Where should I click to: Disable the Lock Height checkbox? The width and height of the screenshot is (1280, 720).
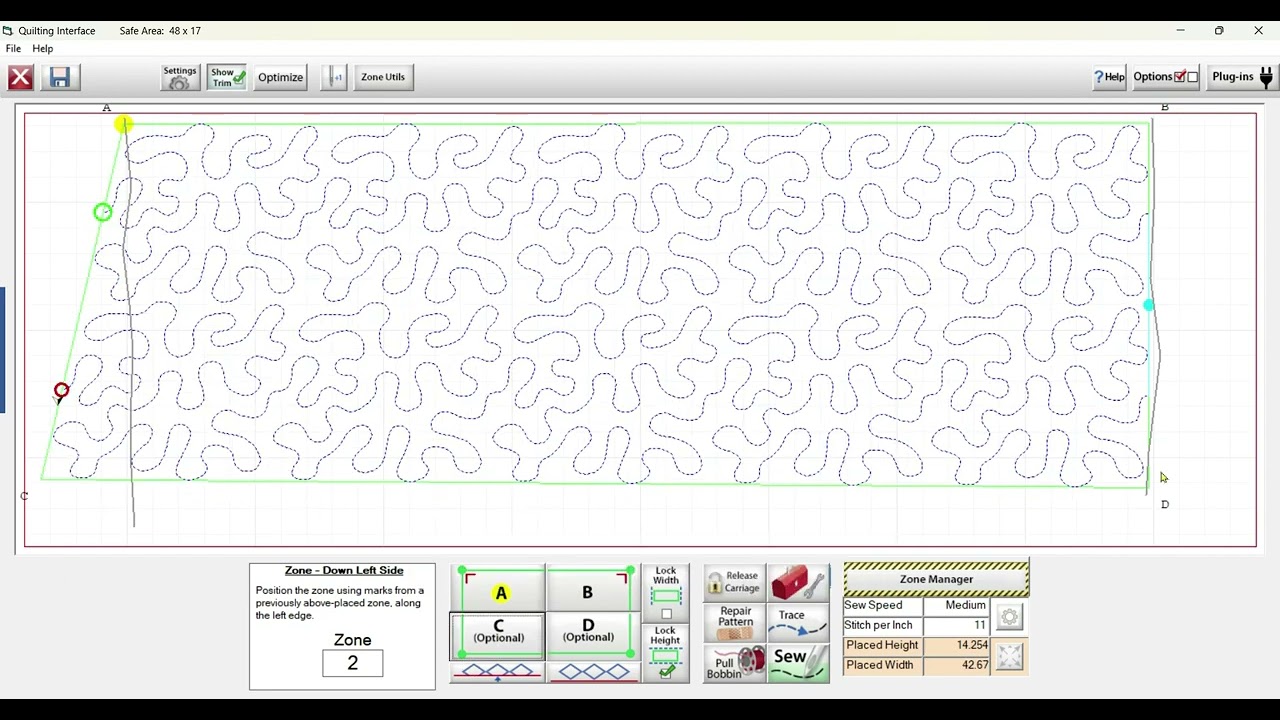tap(666, 672)
